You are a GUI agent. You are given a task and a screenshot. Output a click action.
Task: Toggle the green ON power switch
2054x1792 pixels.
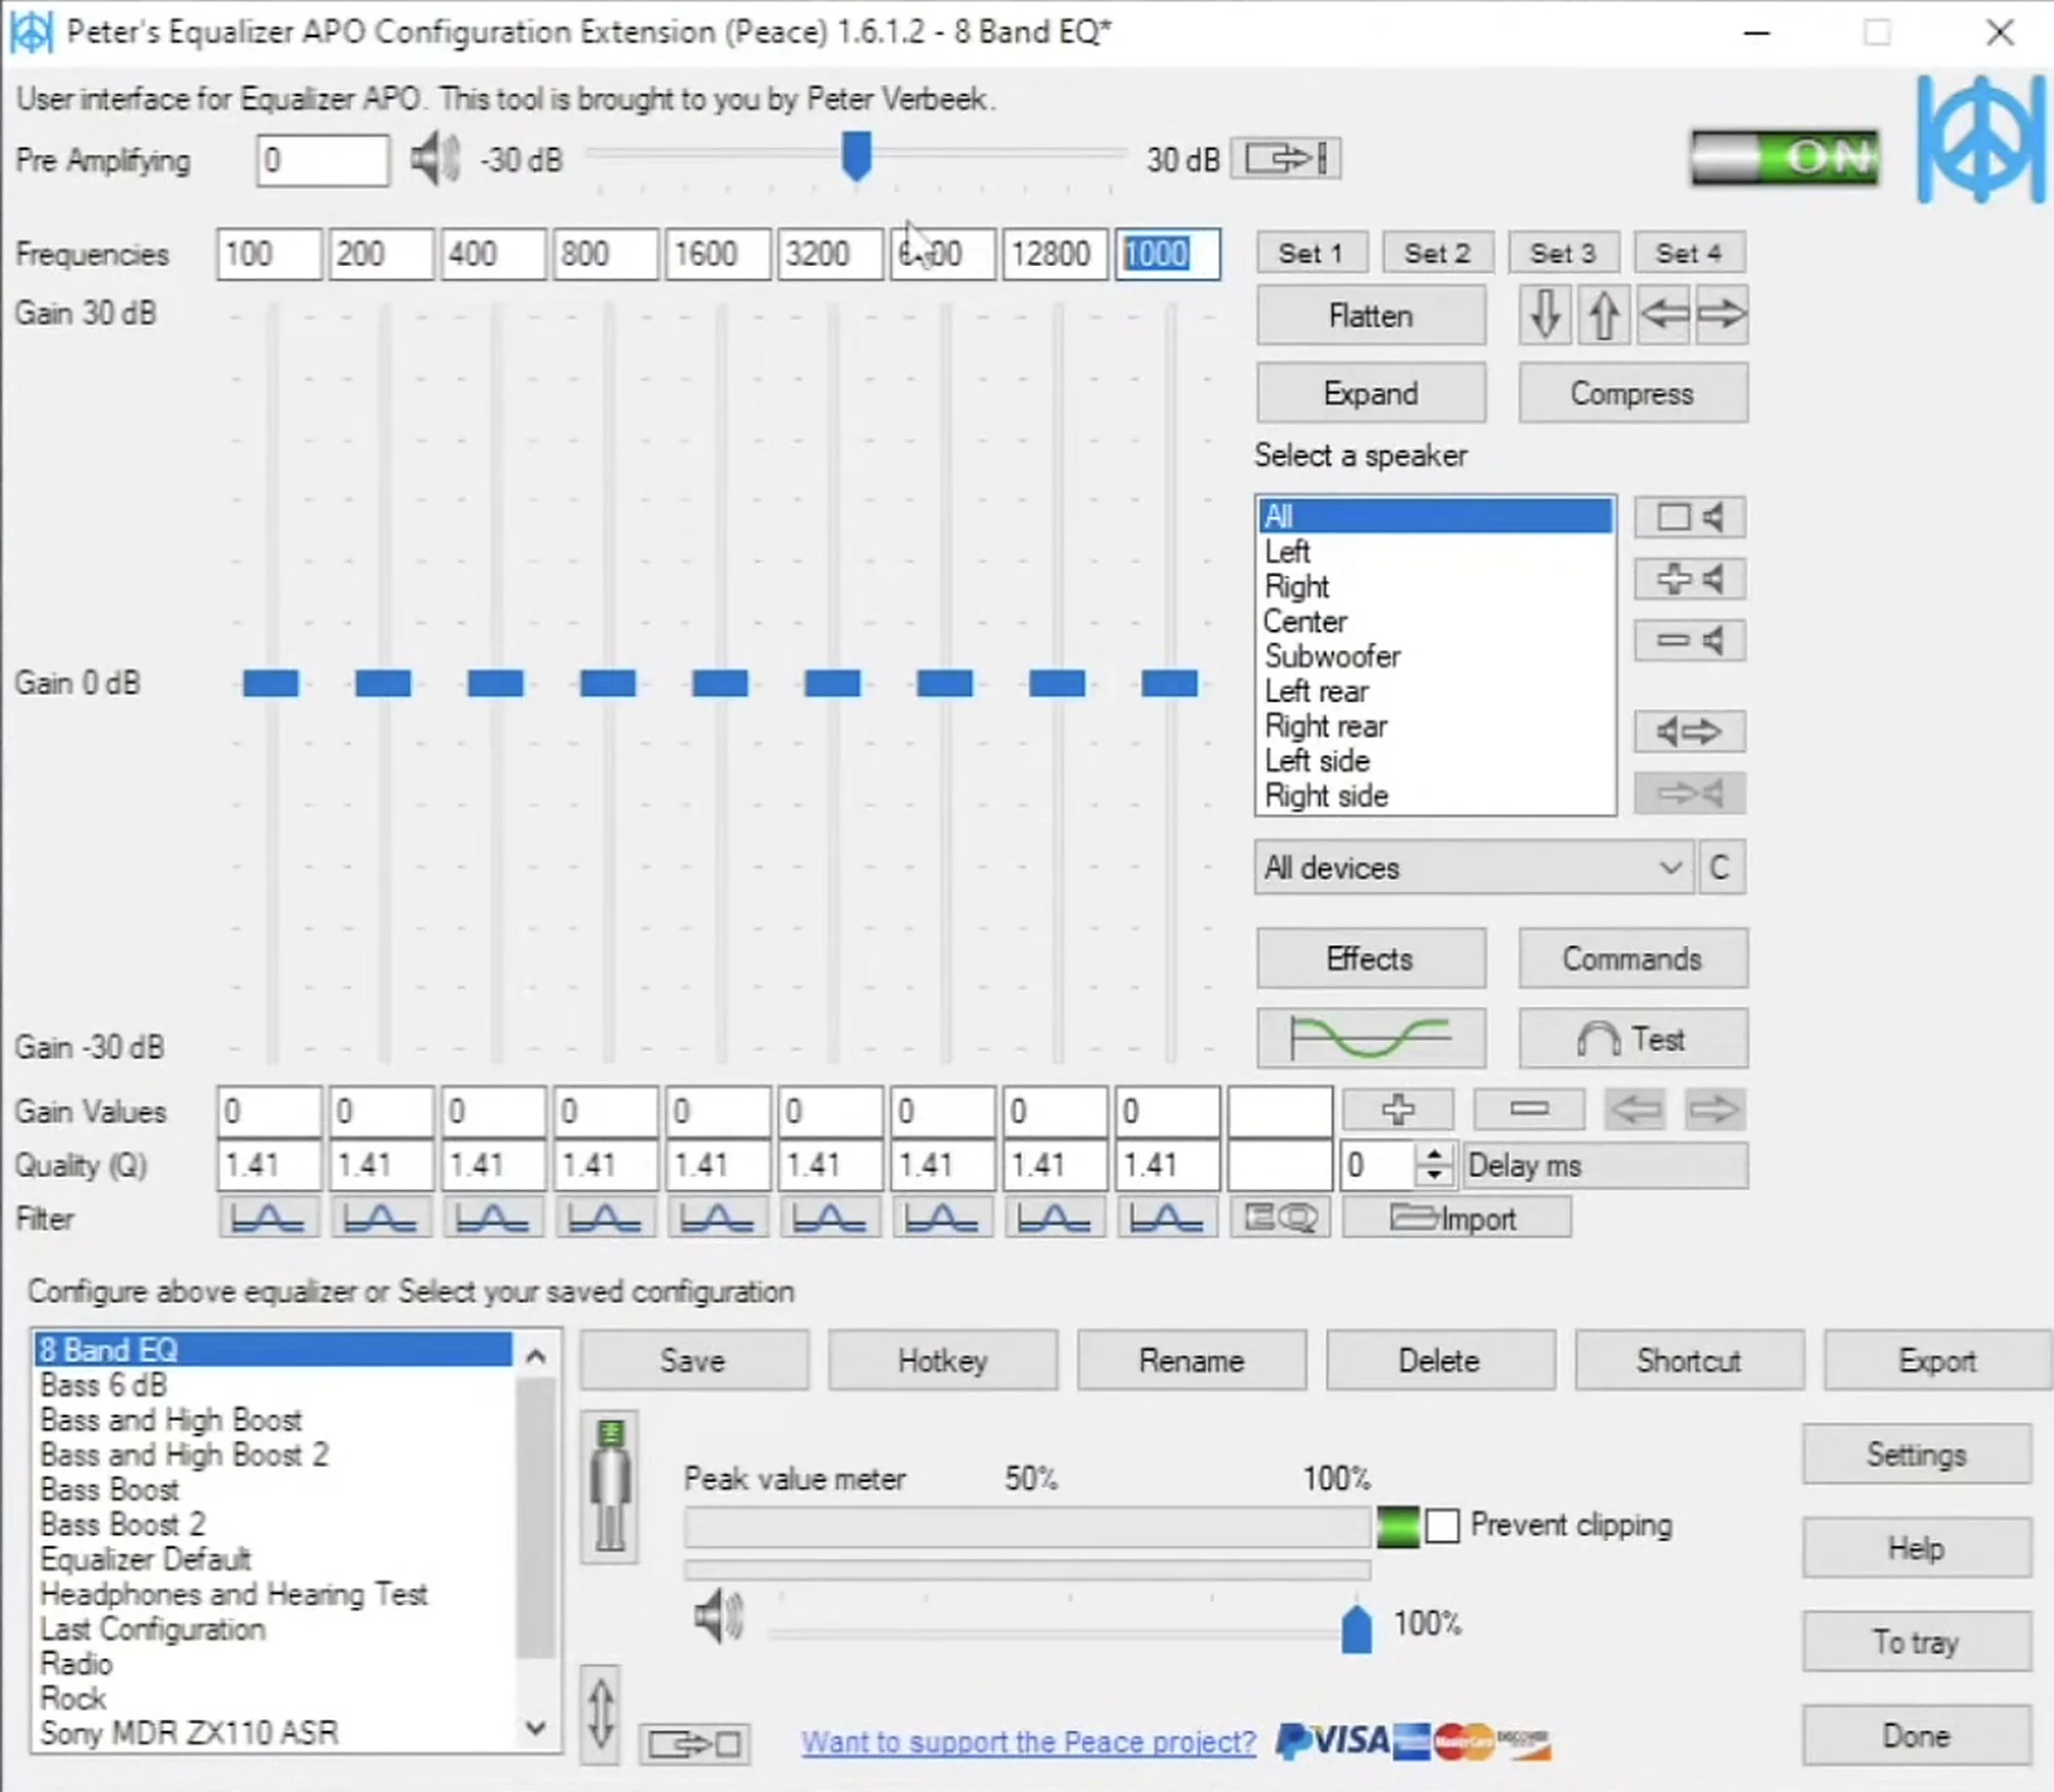pos(1785,157)
